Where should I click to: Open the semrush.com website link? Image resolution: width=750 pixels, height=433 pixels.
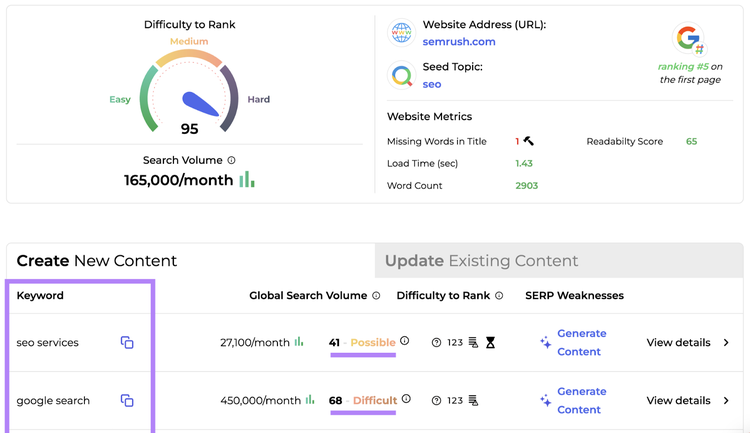[x=459, y=42]
